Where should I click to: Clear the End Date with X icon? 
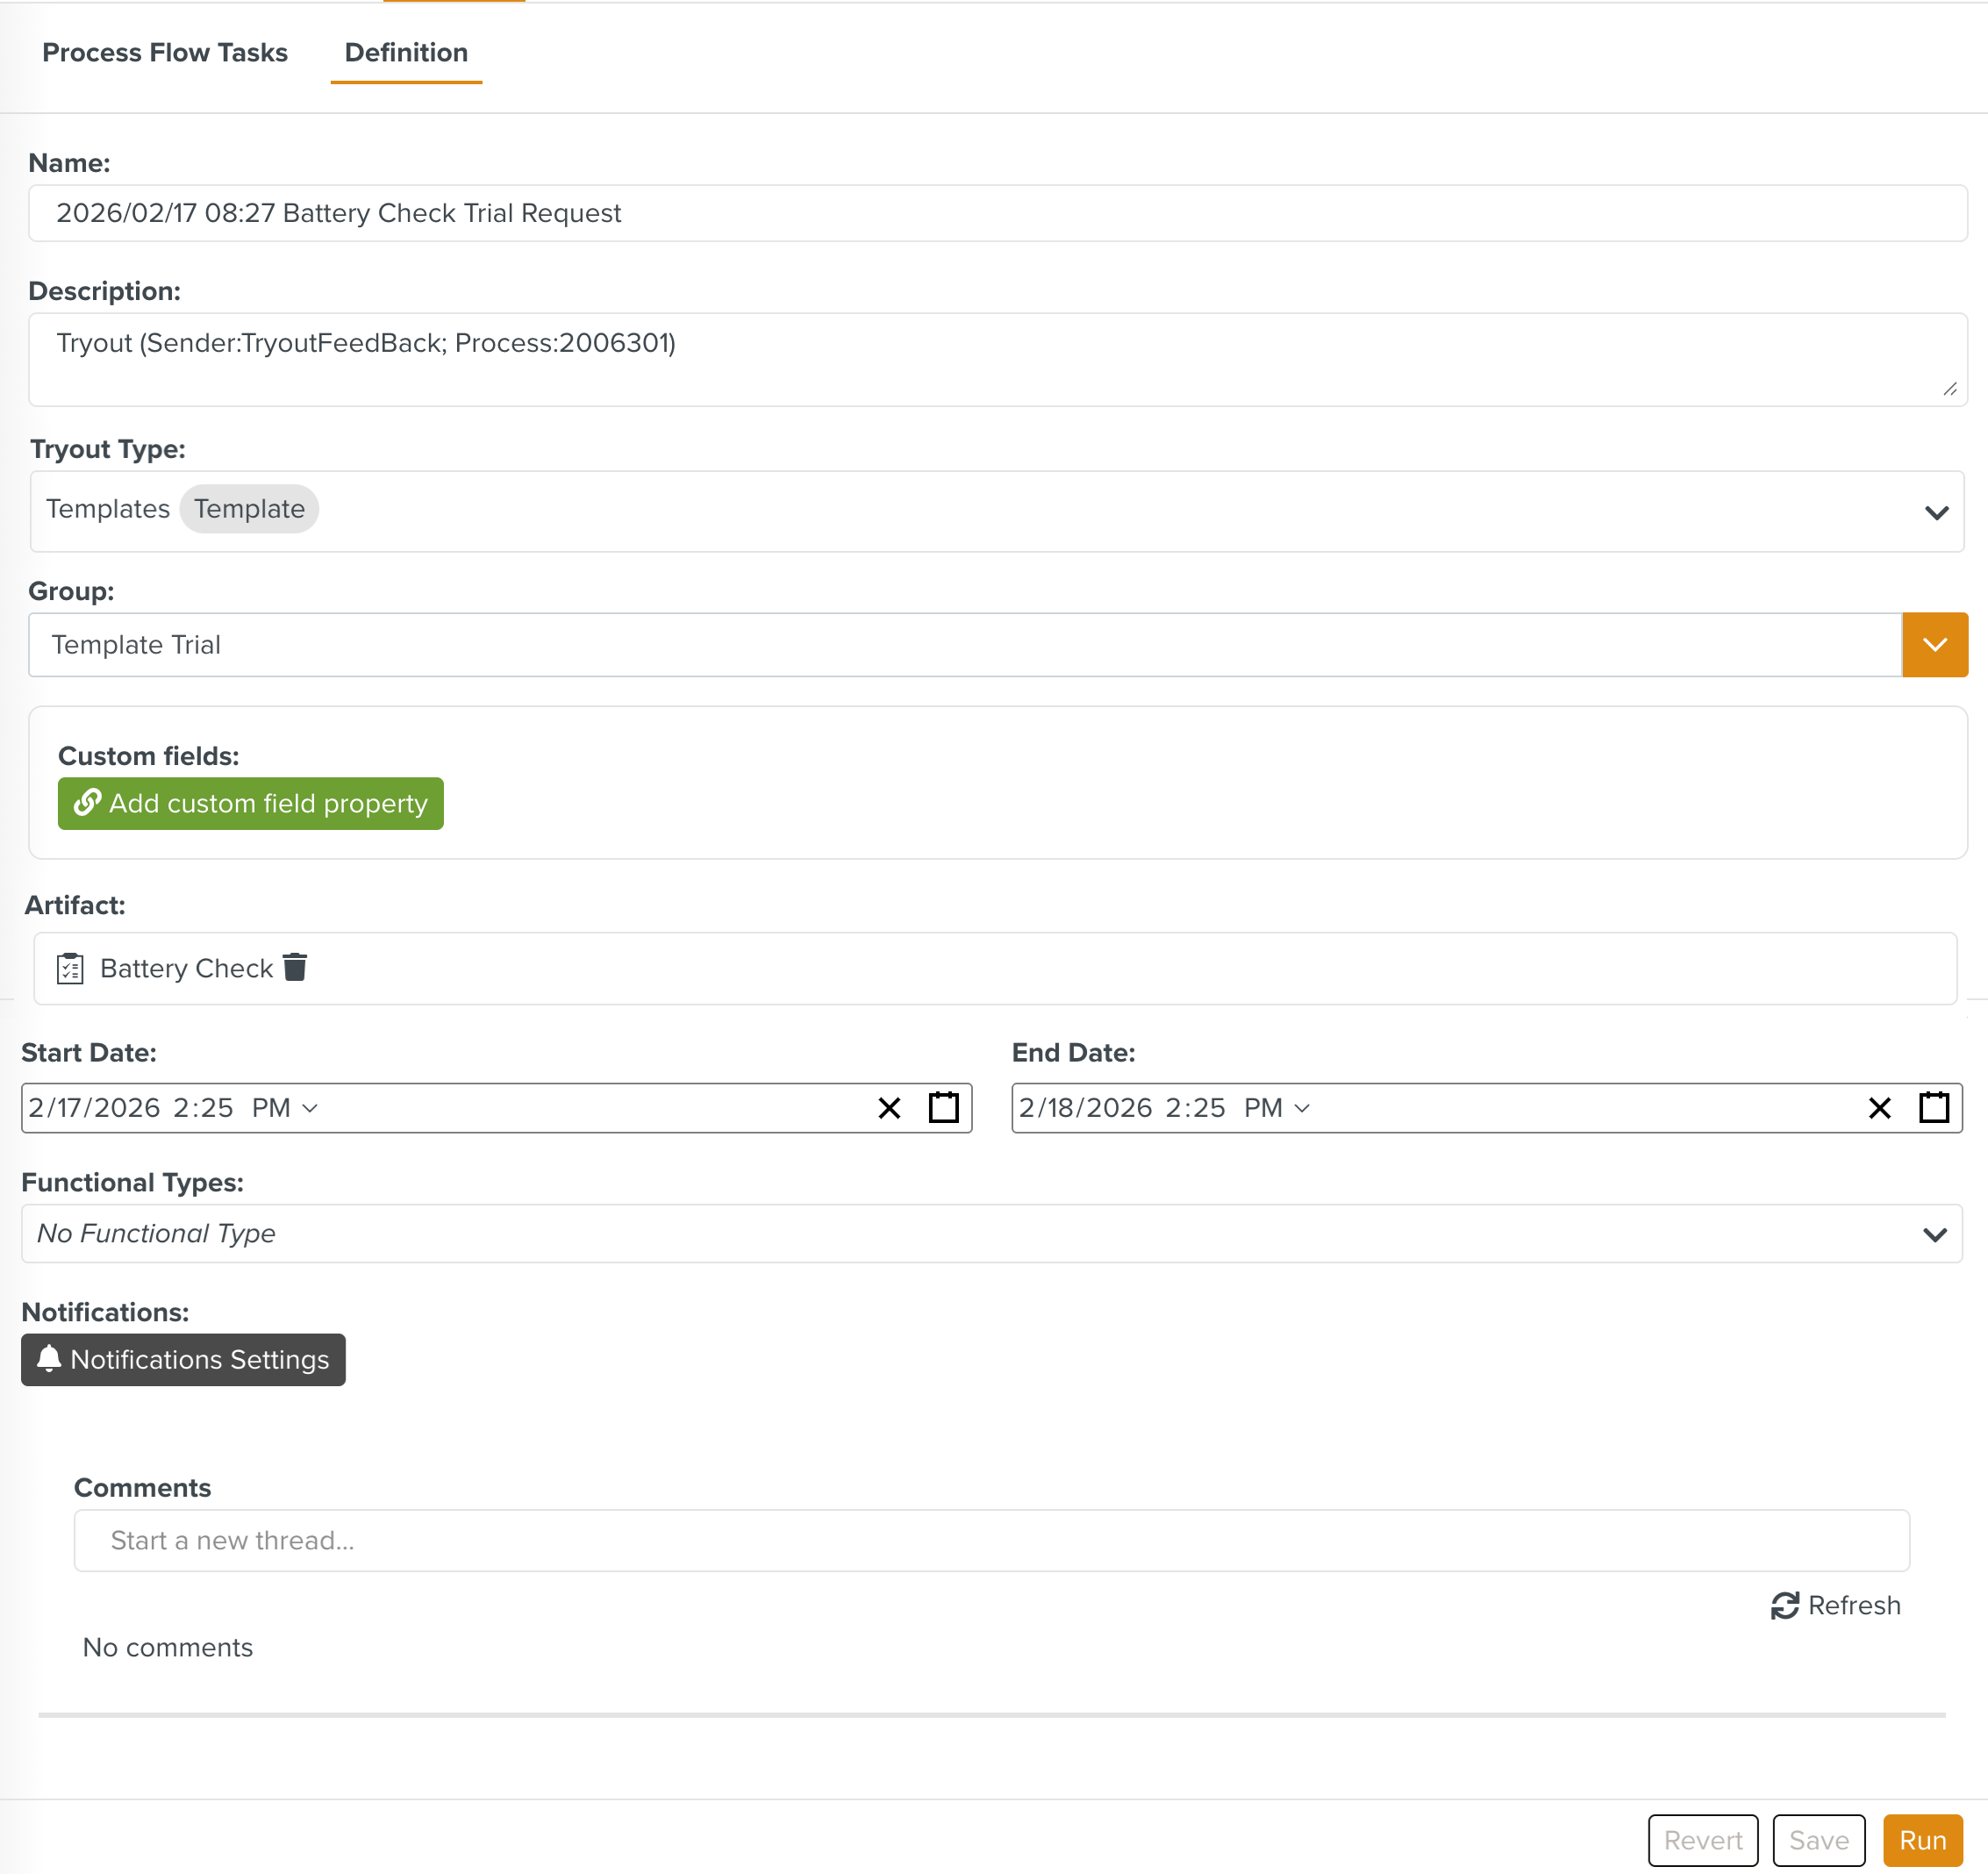pyautogui.click(x=1879, y=1108)
